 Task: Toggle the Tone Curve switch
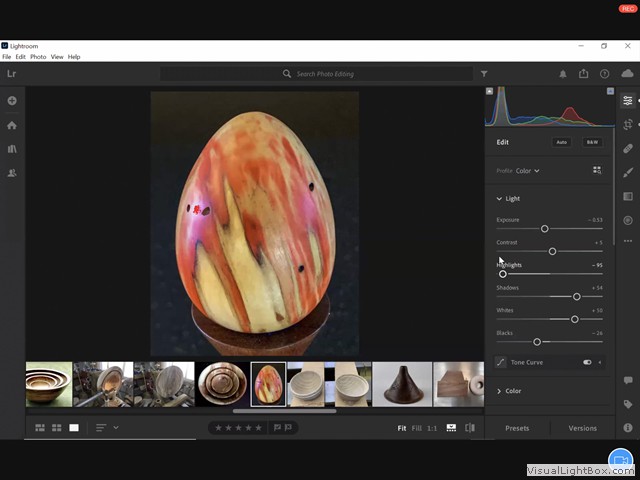587,362
